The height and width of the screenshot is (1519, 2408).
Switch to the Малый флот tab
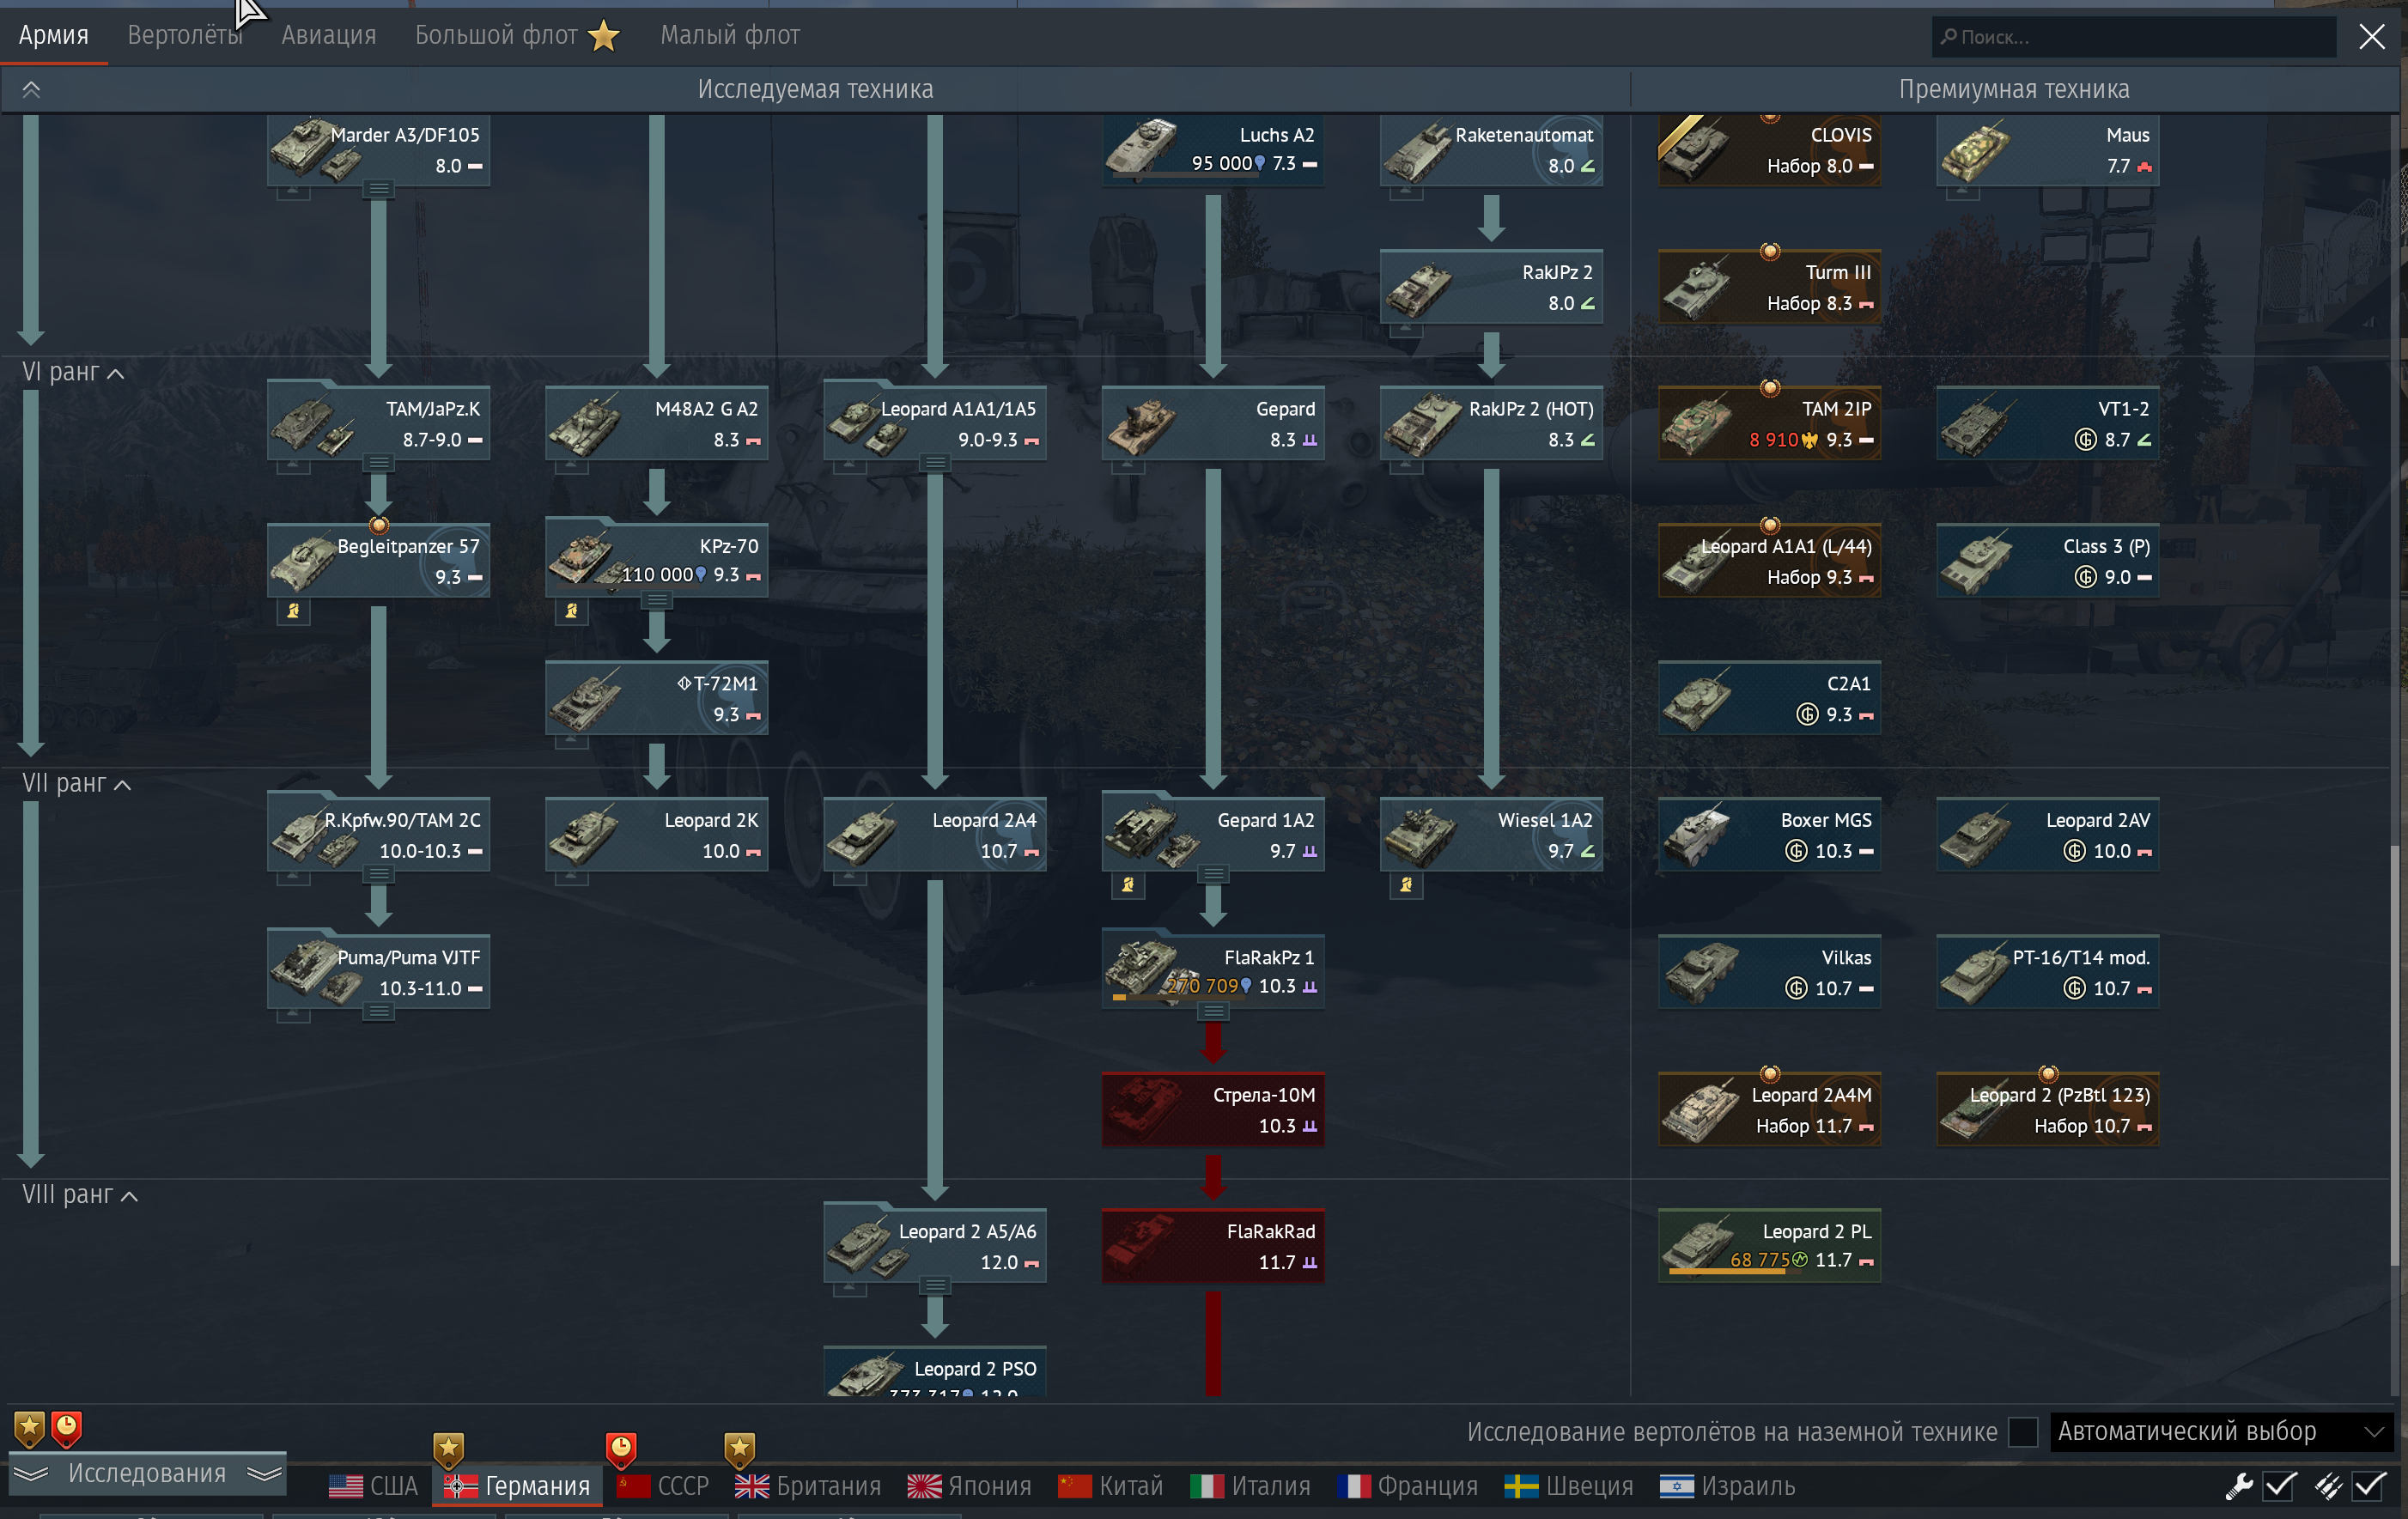(x=730, y=35)
